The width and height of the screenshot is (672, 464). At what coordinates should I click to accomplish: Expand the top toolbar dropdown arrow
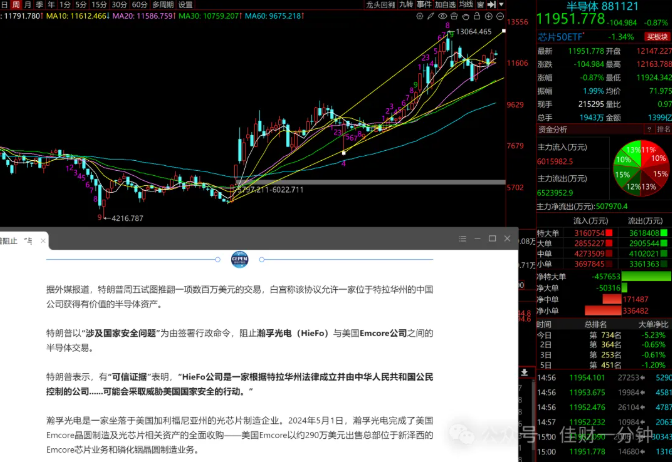pyautogui.click(x=501, y=4)
